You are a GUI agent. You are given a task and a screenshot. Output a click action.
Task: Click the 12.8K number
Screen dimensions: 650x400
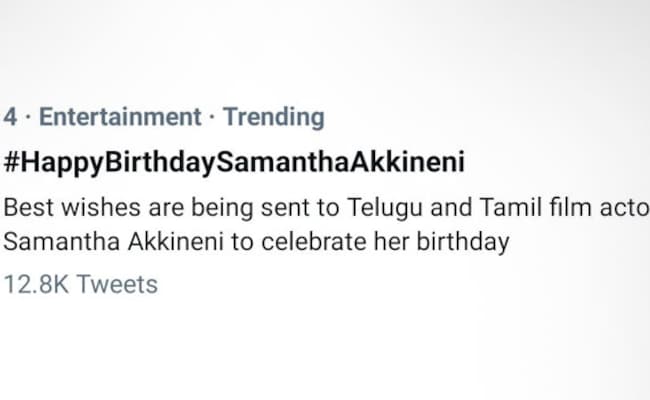click(37, 284)
